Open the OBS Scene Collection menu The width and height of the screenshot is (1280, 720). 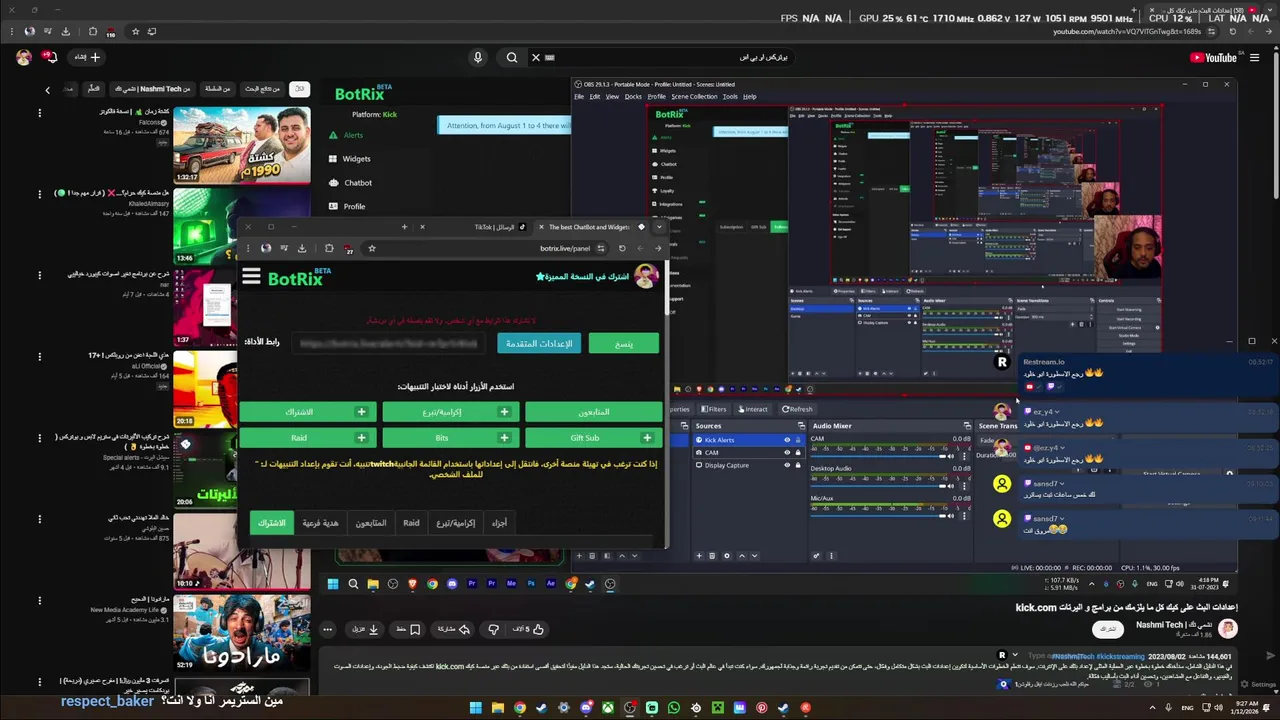(694, 96)
